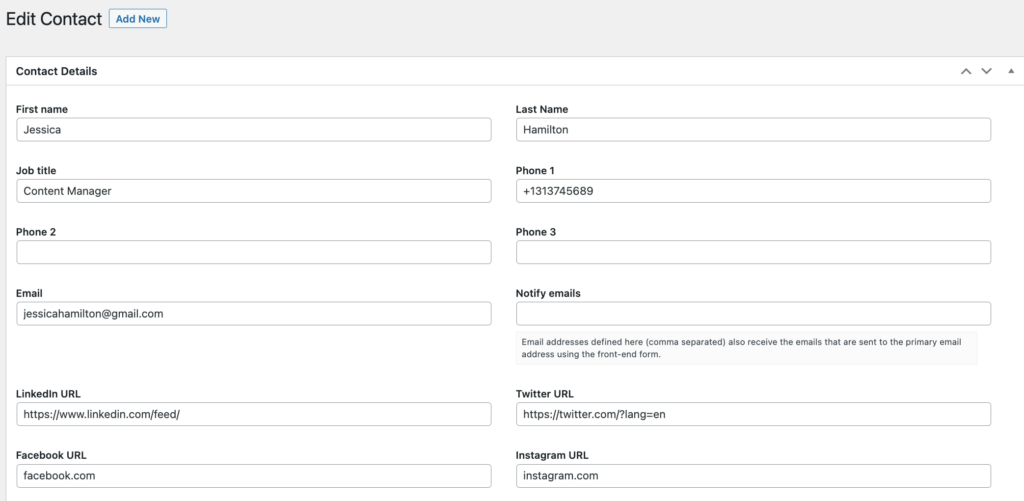Click the Phone 1 field
Viewport: 1024px width, 501px height.
point(753,191)
